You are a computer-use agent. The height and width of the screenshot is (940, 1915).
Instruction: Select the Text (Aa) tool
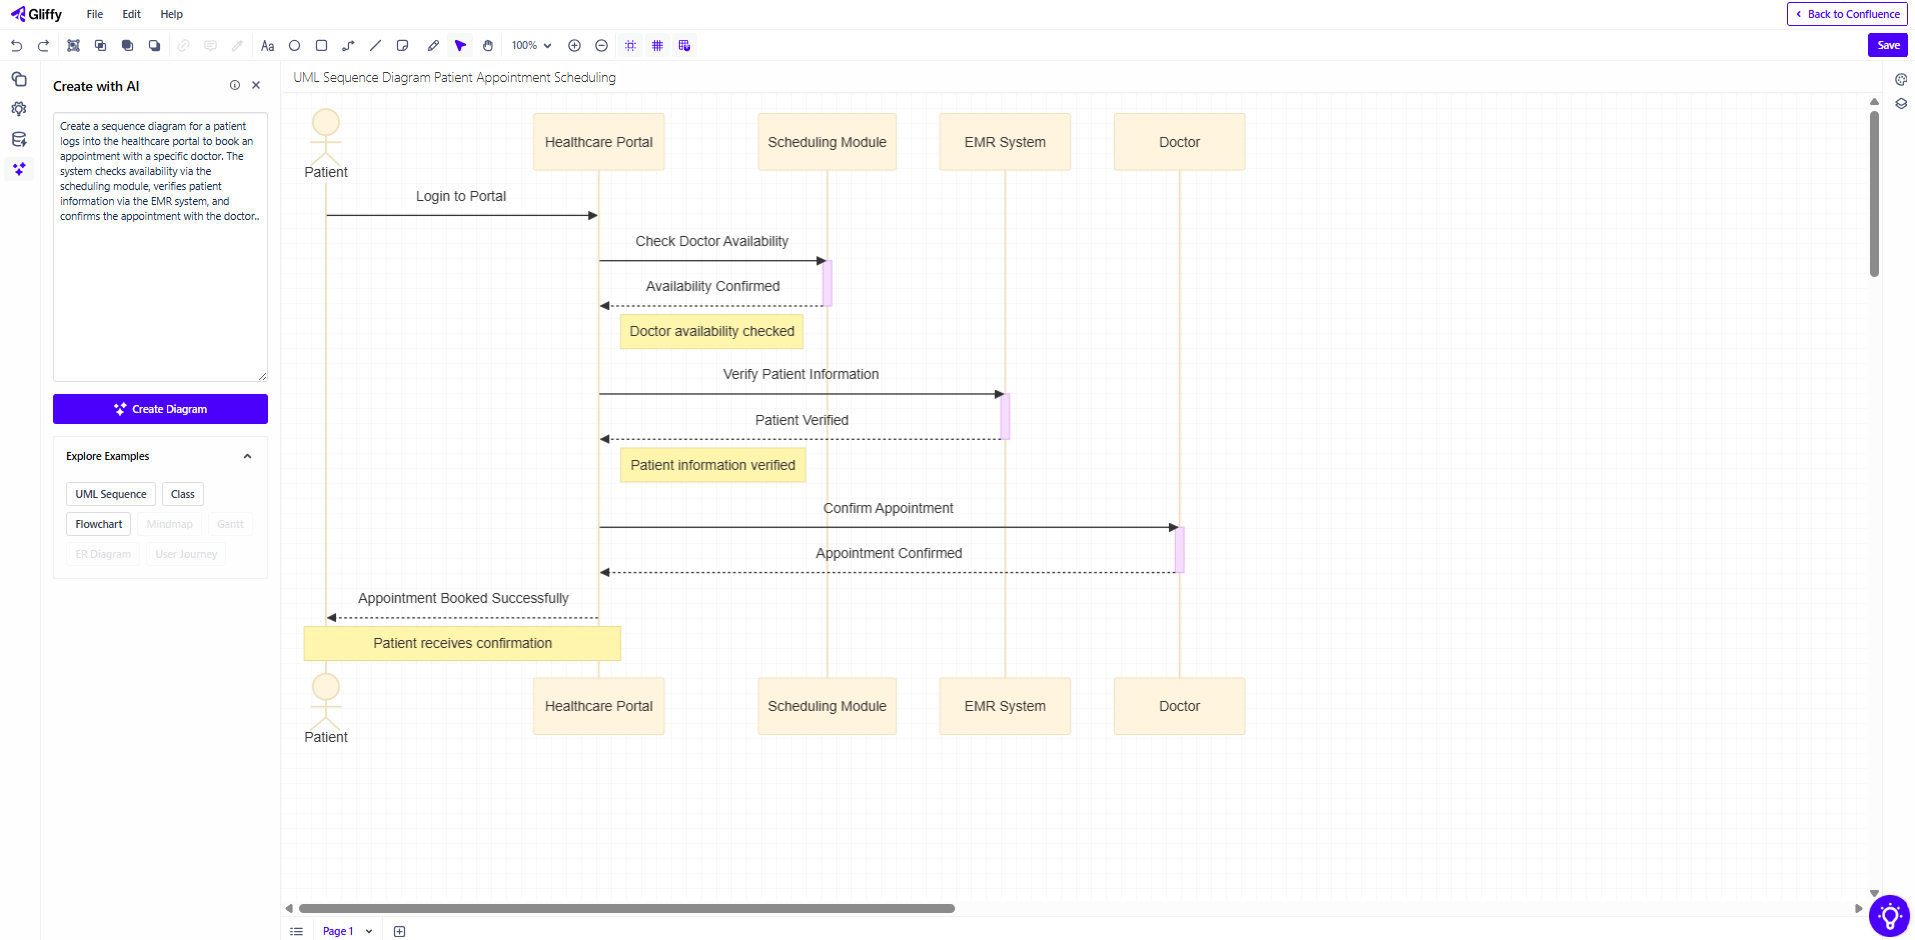[267, 46]
